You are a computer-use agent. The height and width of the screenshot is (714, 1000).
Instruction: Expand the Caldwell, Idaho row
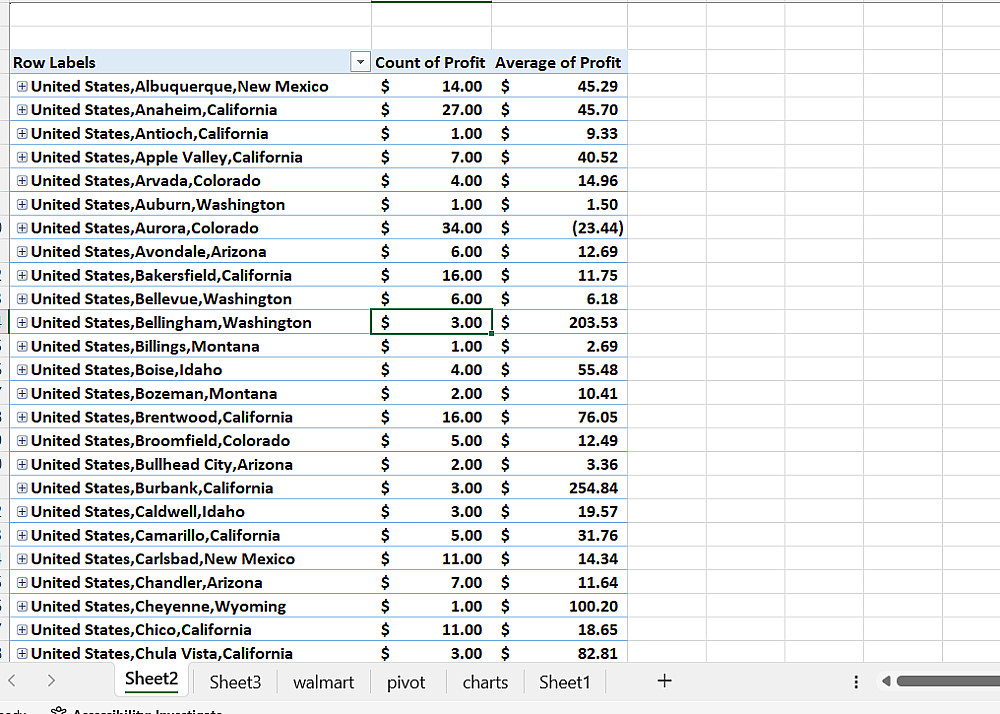[x=22, y=511]
